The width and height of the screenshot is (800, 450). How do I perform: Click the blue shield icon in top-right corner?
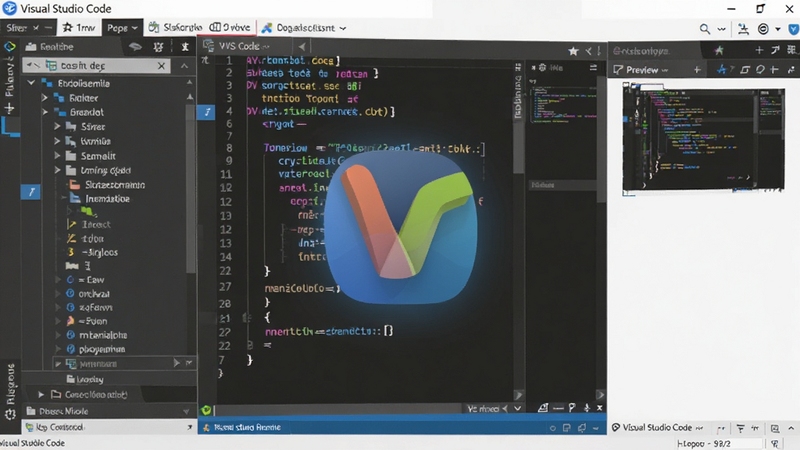coord(793,29)
